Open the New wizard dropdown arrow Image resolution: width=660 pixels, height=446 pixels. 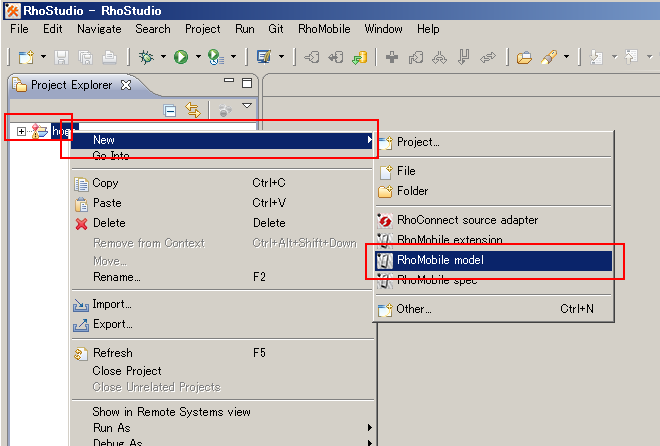[43, 56]
